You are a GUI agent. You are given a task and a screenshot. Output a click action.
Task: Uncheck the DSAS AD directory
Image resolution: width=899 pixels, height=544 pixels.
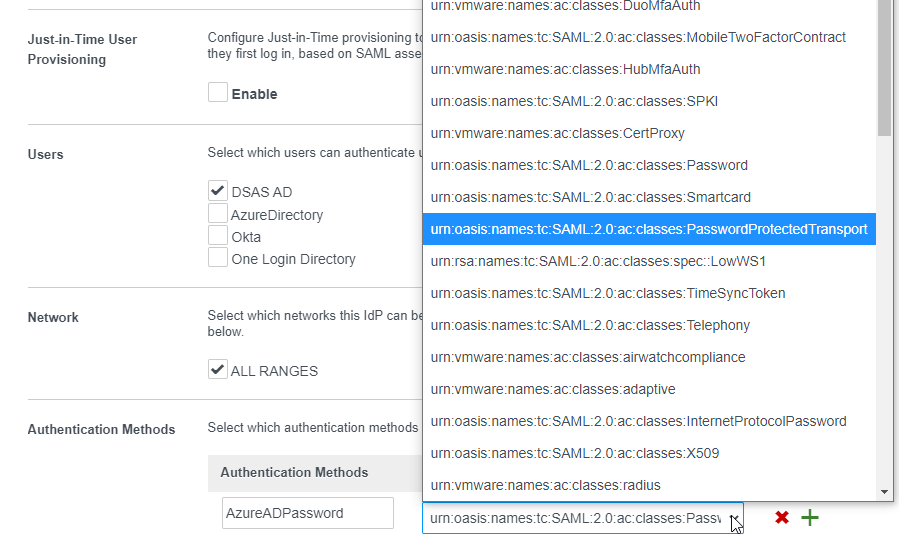(218, 190)
